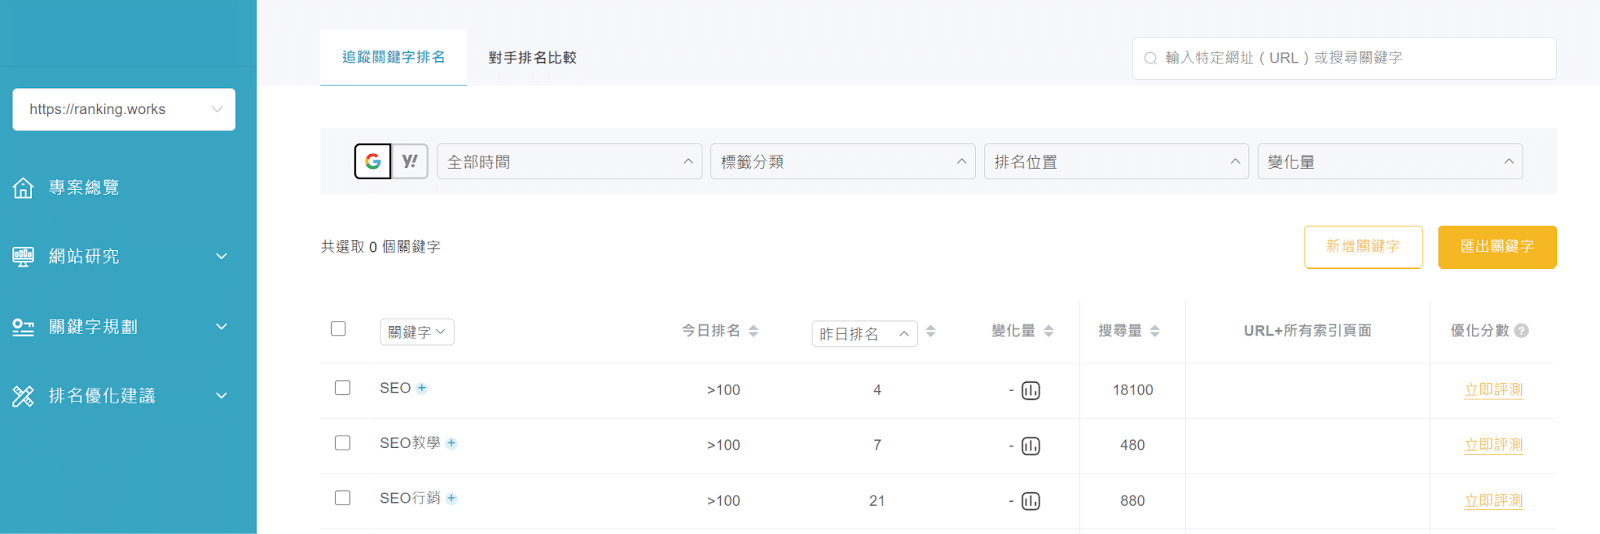Open the 全部時間 time range dropdown
The height and width of the screenshot is (534, 1600).
coord(569,161)
